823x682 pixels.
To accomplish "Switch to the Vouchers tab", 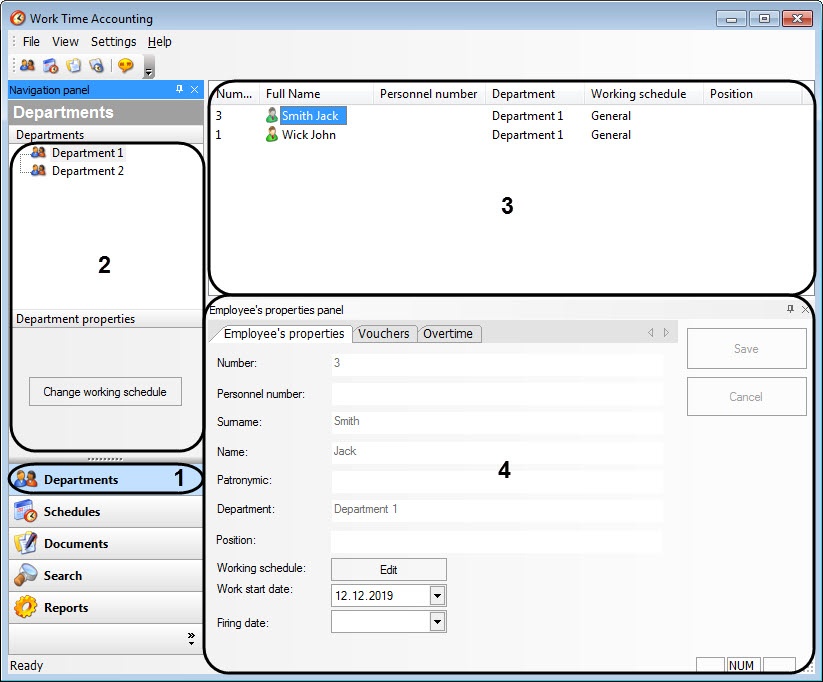I will 384,334.
